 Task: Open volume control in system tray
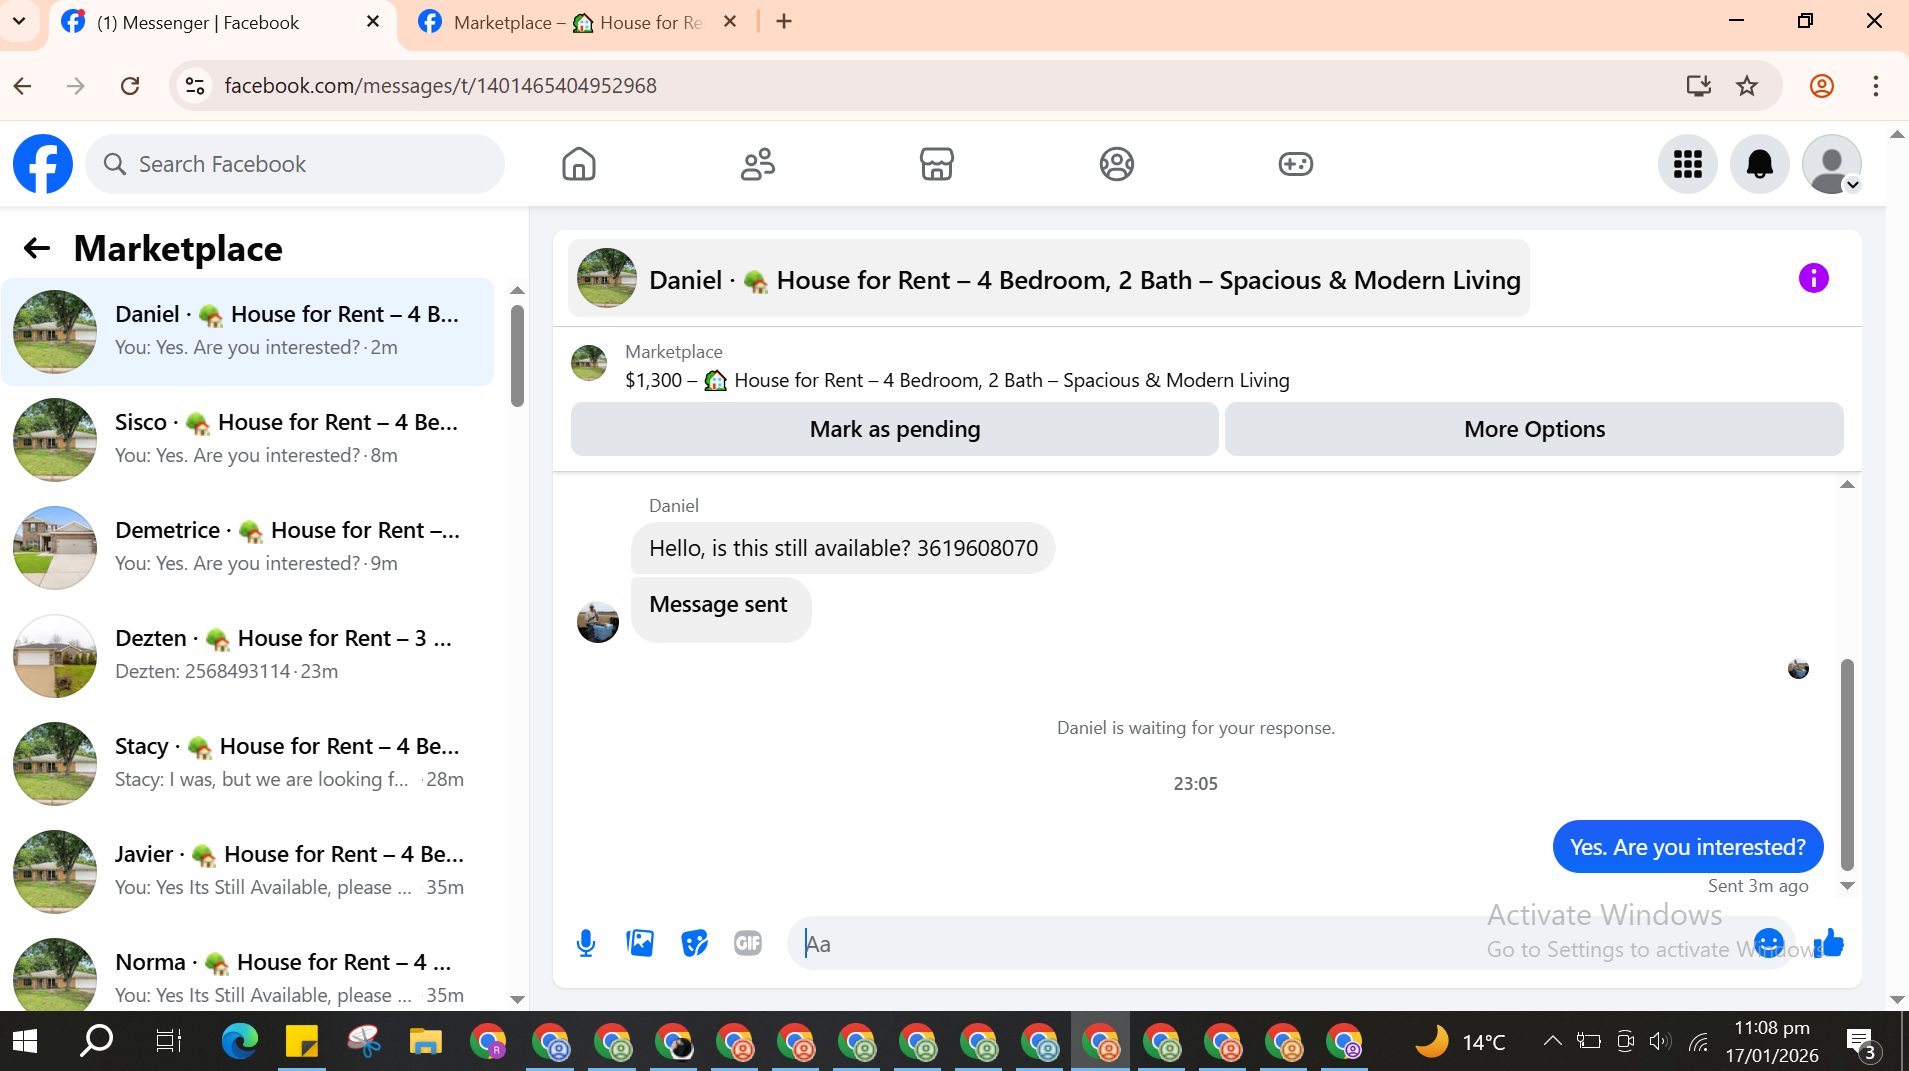(x=1660, y=1041)
